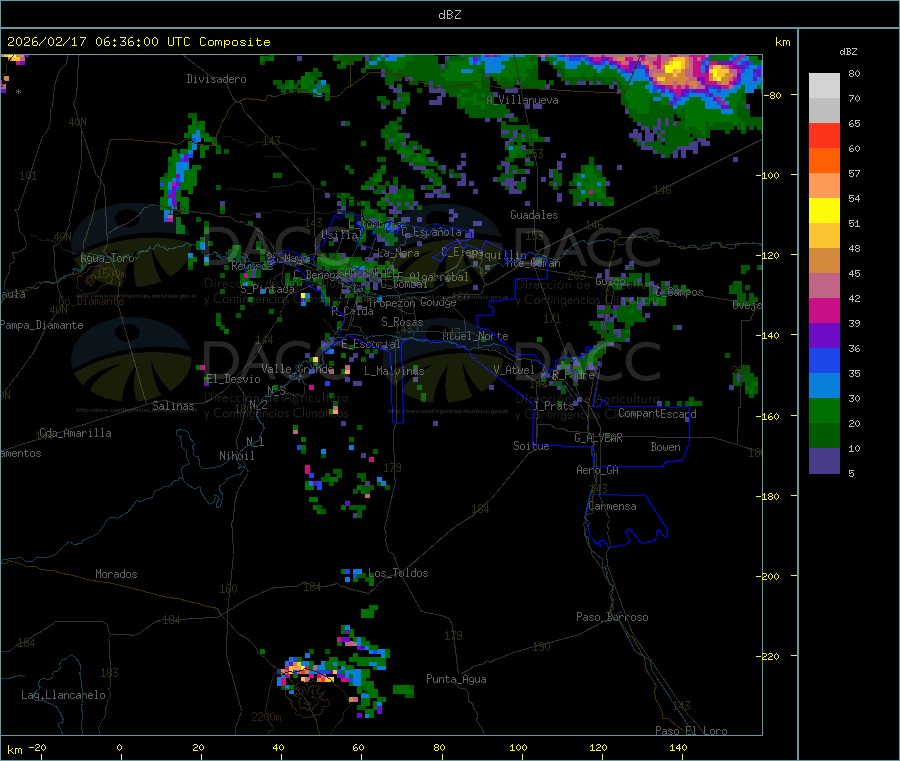Select the blue 35 dBZ legend swatch
Image resolution: width=900 pixels, height=761 pixels.
click(824, 360)
